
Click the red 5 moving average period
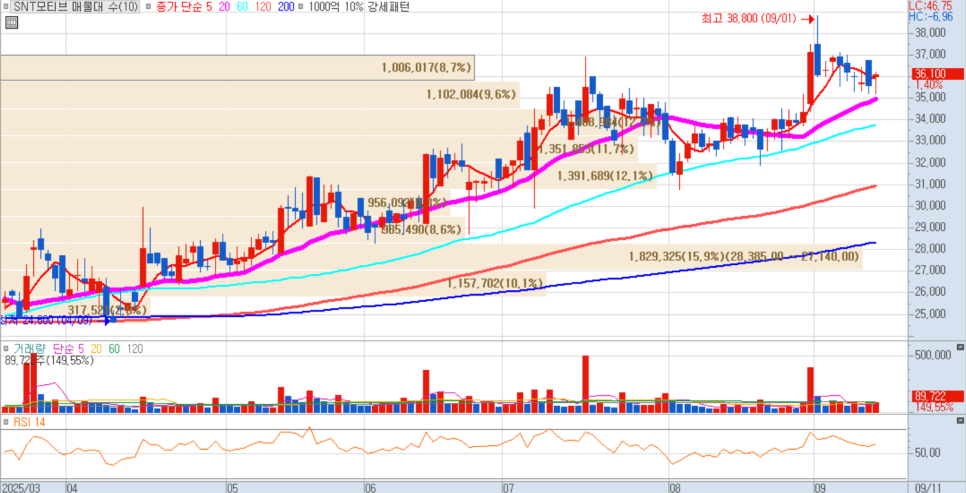[209, 6]
